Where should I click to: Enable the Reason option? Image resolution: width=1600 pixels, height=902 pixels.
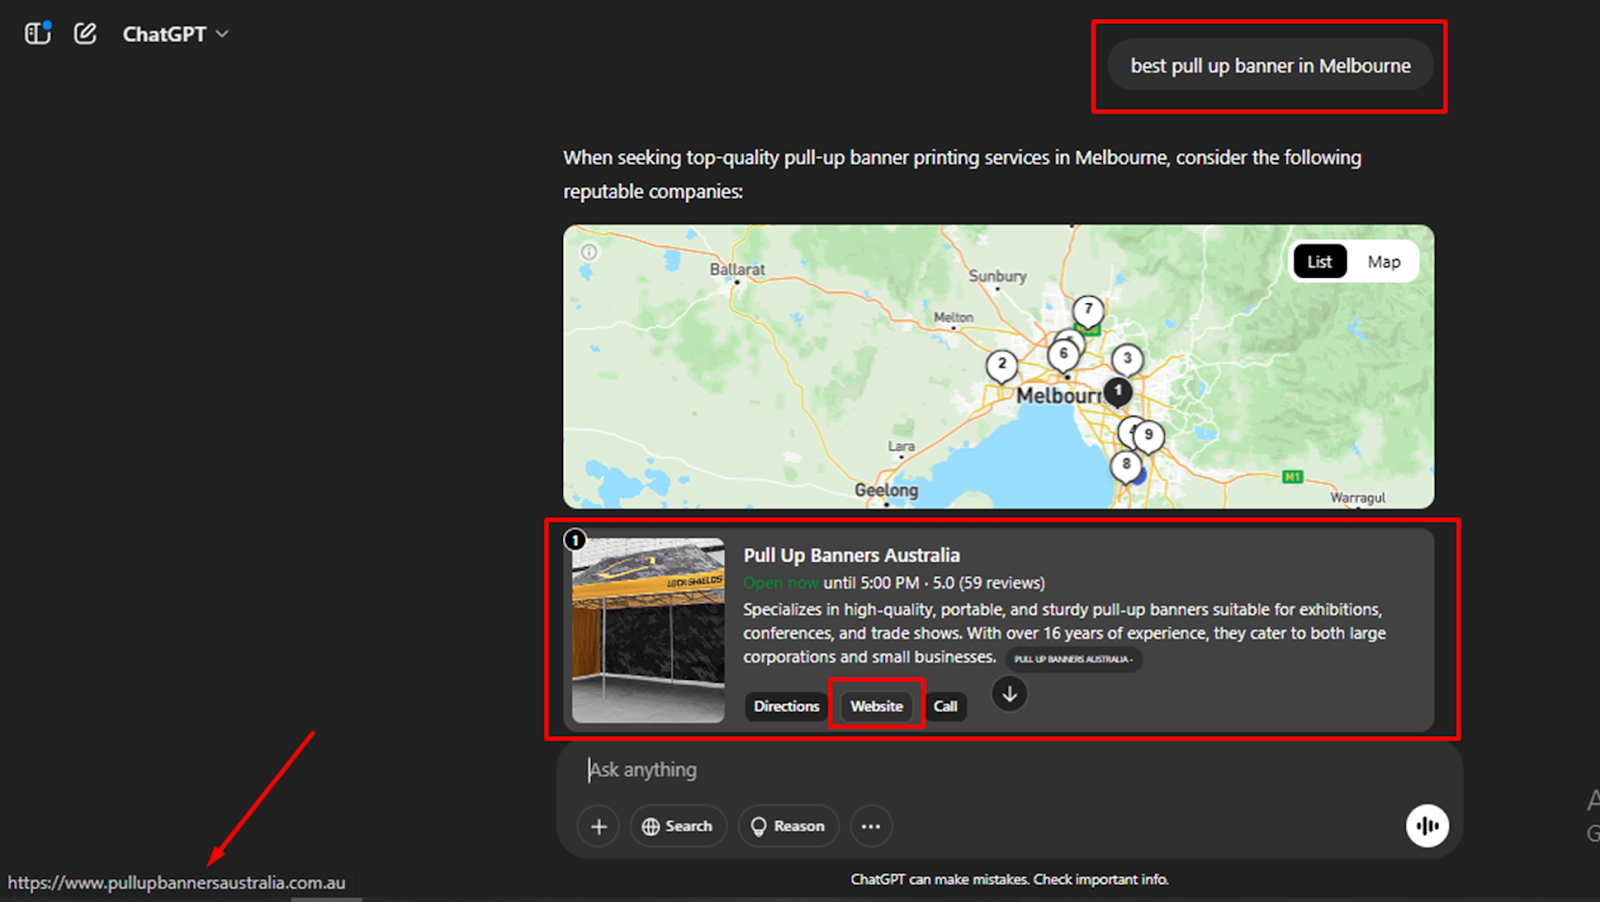point(788,826)
